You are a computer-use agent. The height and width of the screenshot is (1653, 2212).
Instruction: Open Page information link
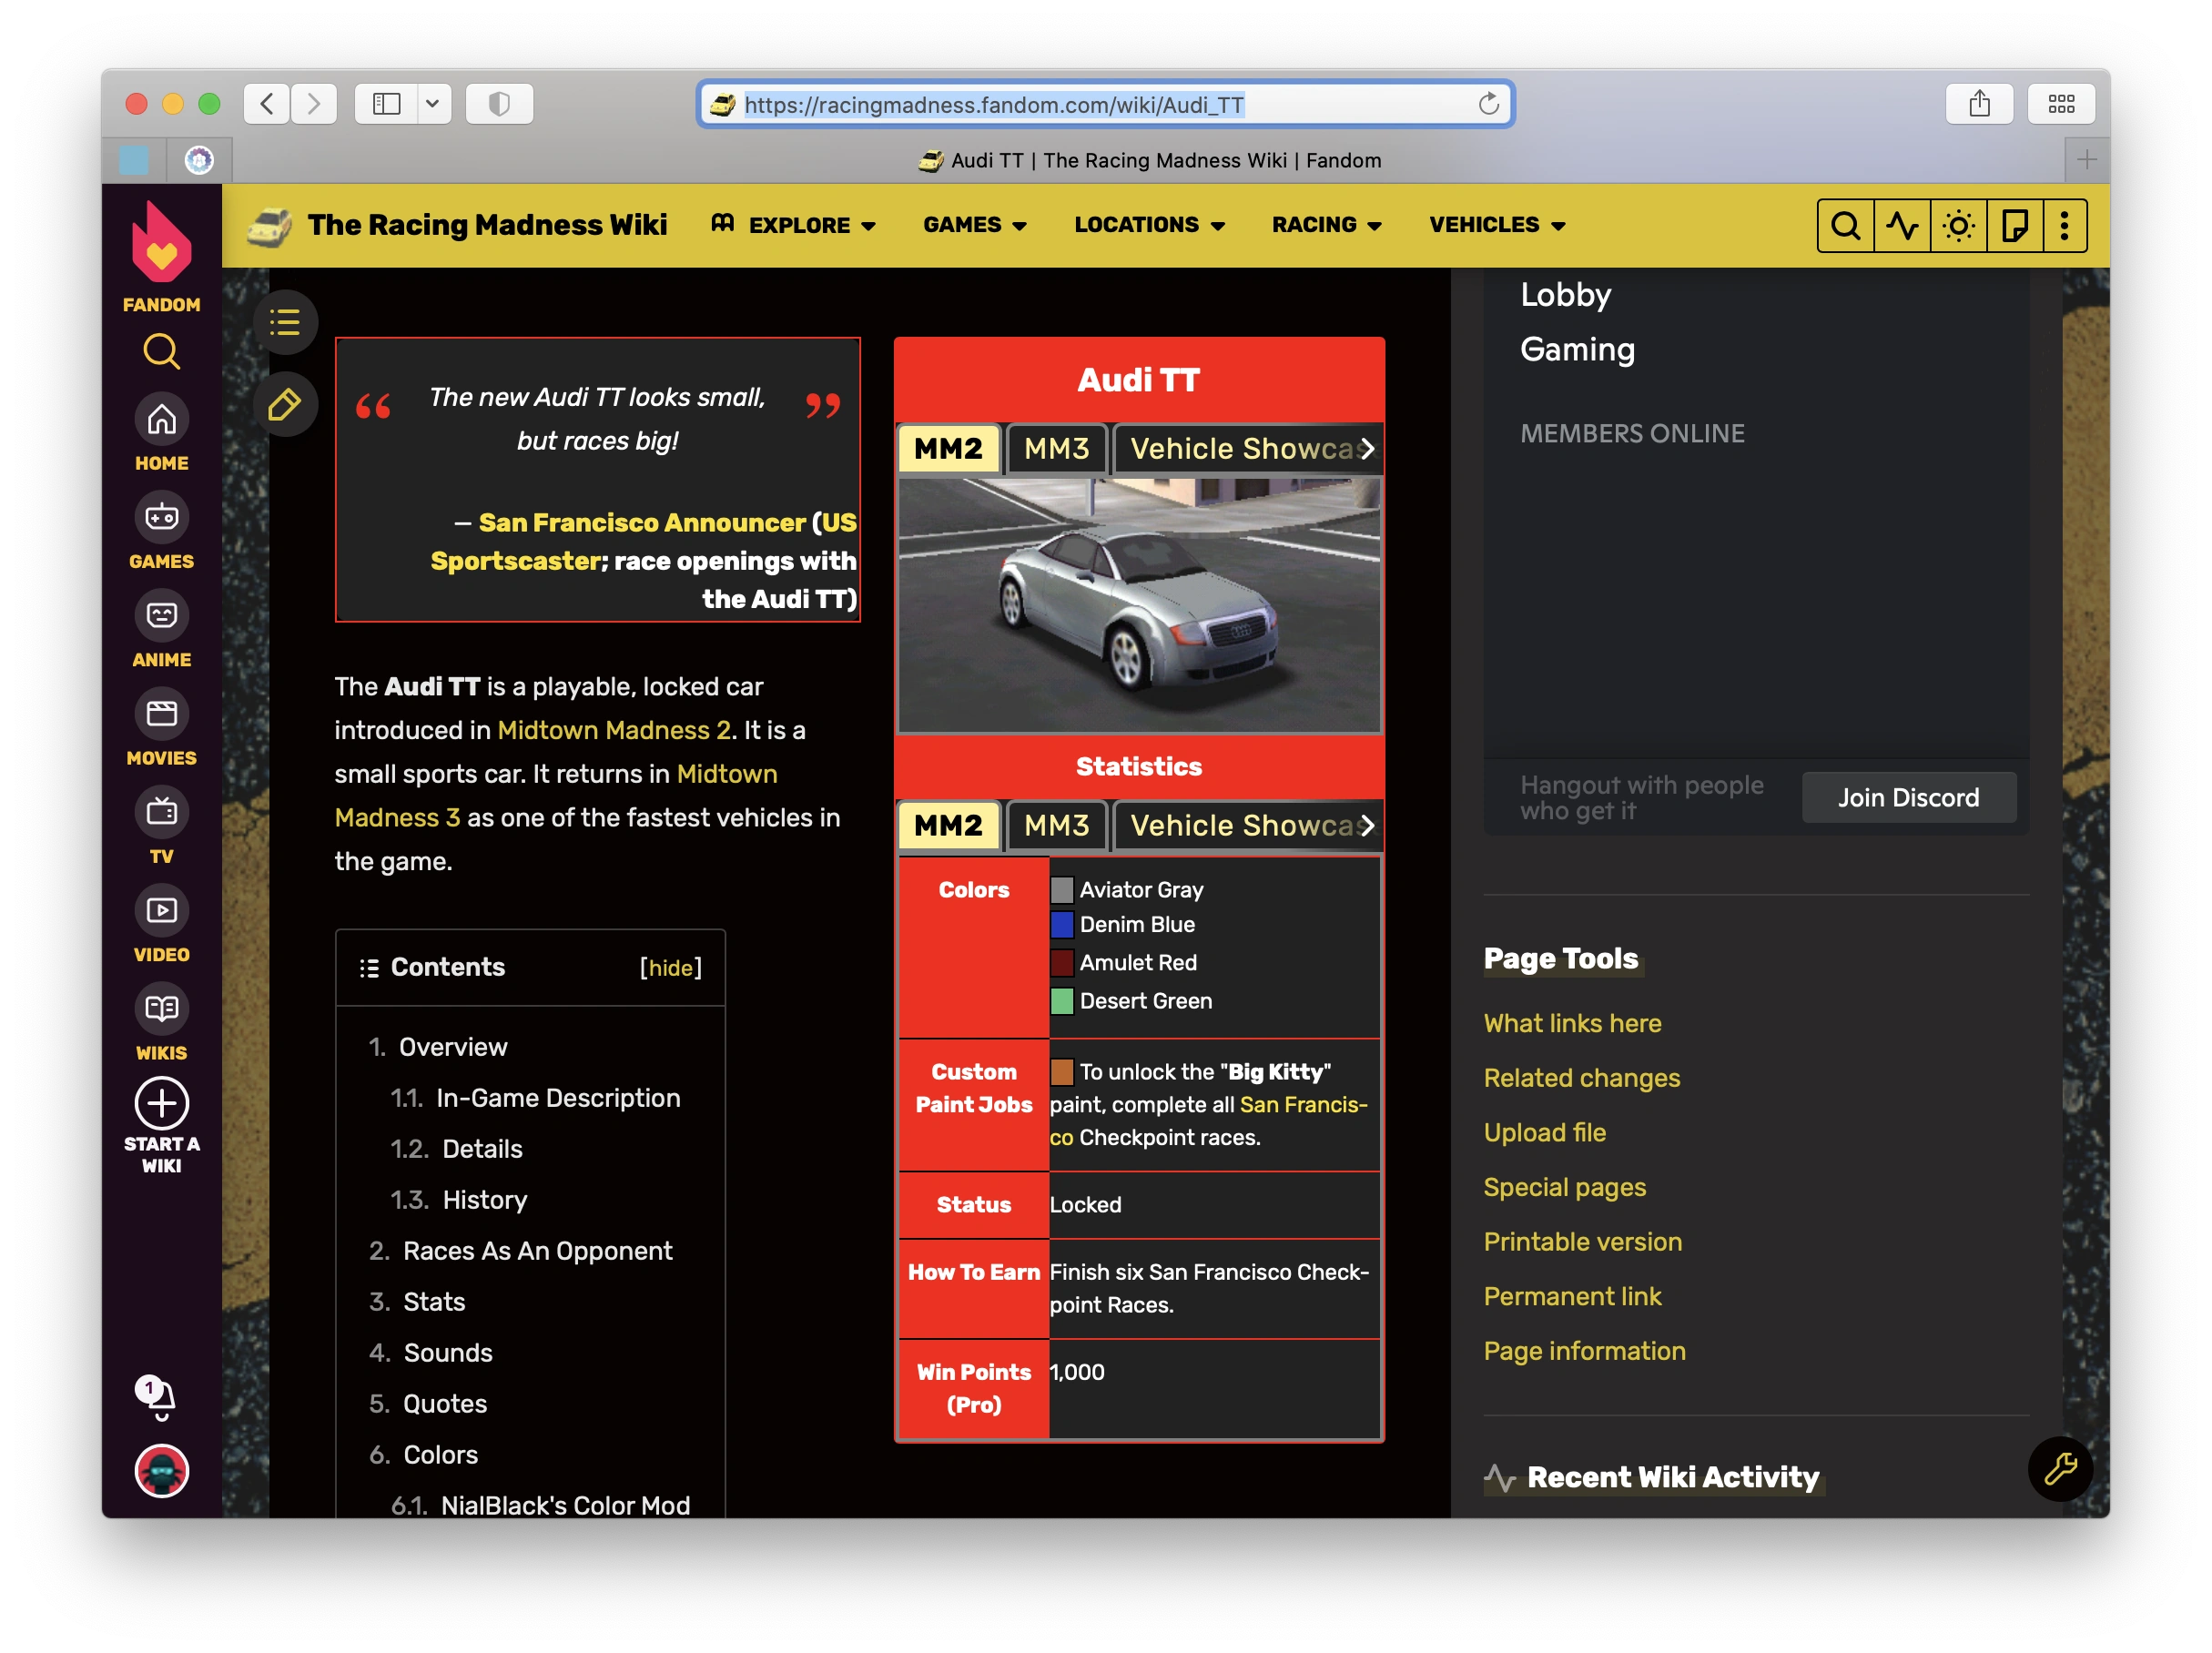tap(1584, 1351)
